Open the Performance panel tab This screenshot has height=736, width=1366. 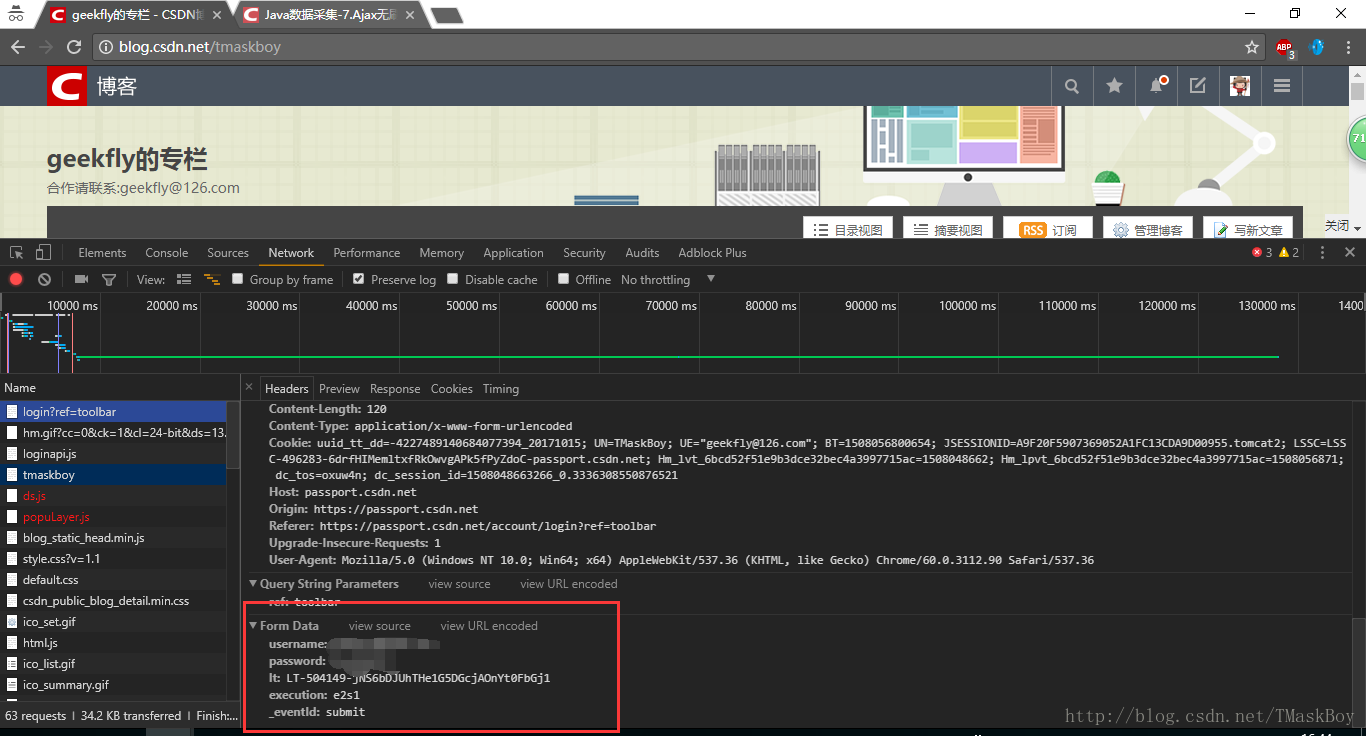coord(367,253)
